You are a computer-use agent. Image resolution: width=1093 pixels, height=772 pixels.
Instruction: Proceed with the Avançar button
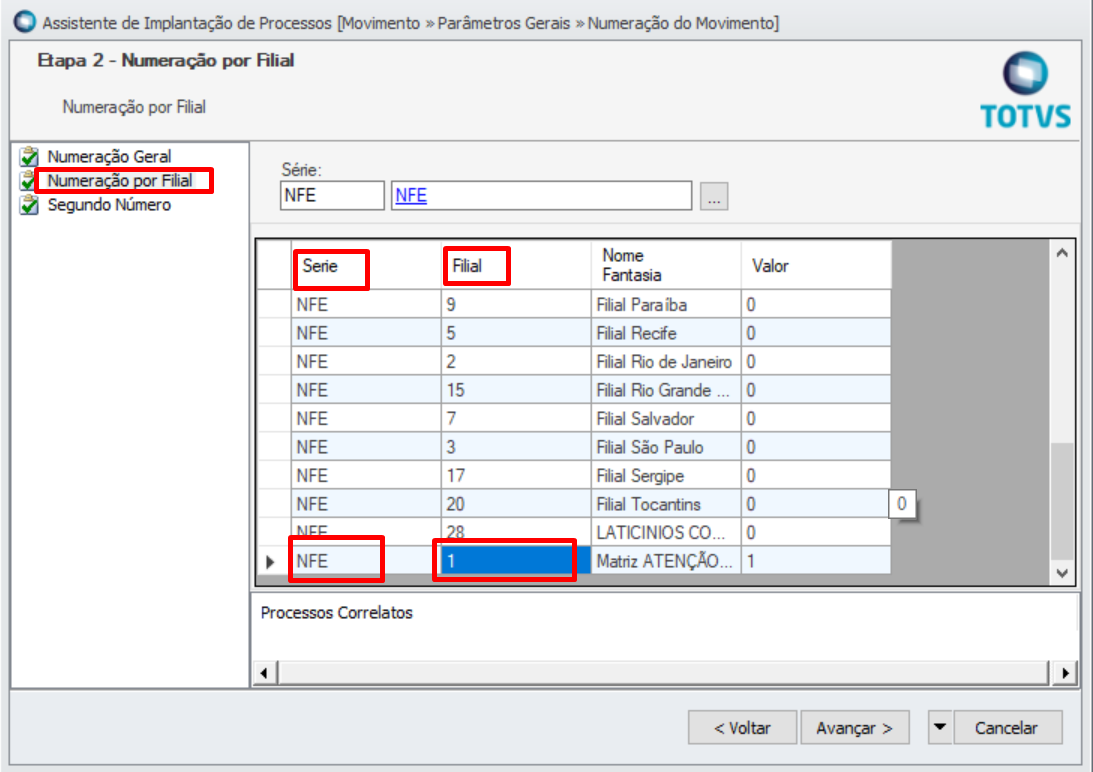pos(855,727)
